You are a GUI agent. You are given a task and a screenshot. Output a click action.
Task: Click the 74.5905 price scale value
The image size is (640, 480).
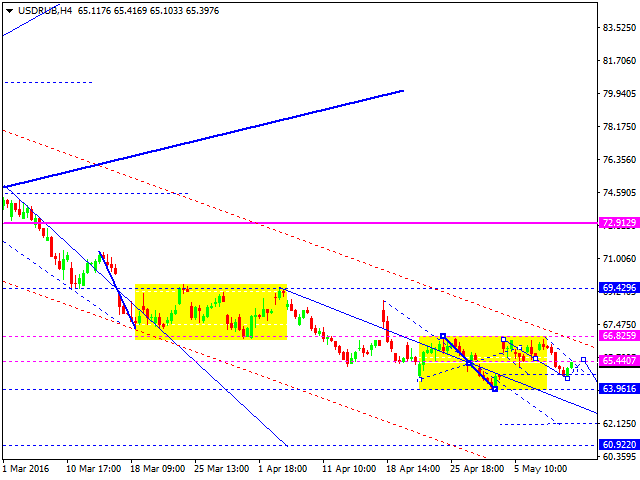tap(619, 193)
